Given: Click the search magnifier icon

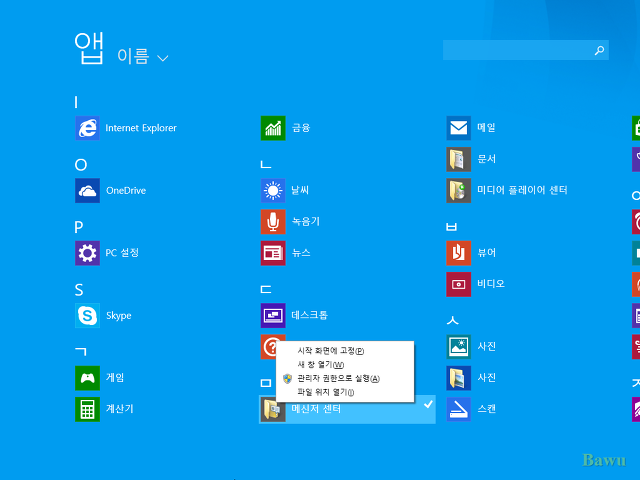Looking at the screenshot, I should point(599,50).
